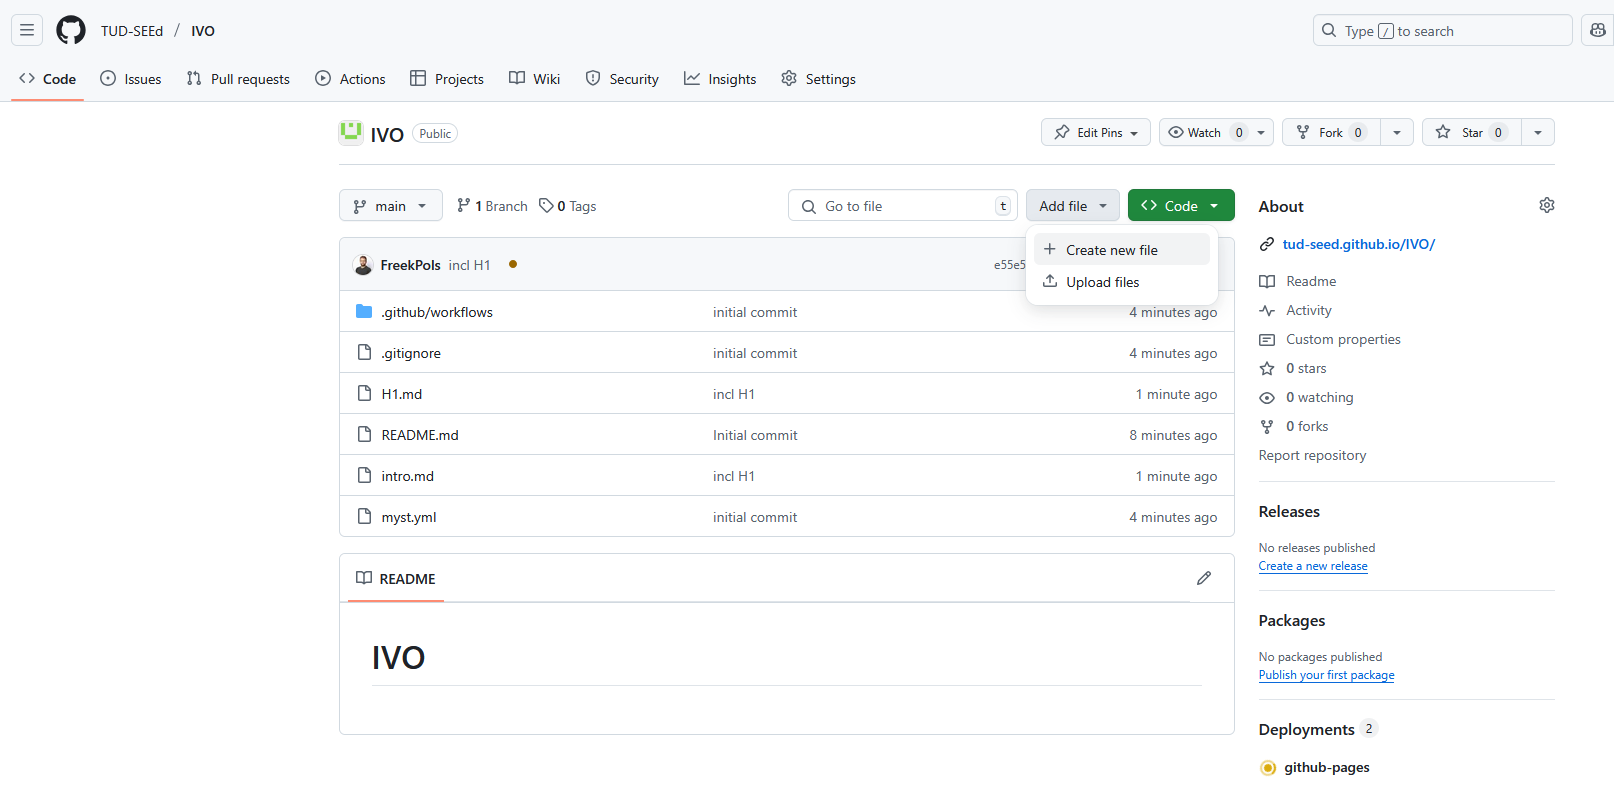This screenshot has width=1614, height=803.
Task: Click FreekPols avatar image
Action: click(363, 265)
